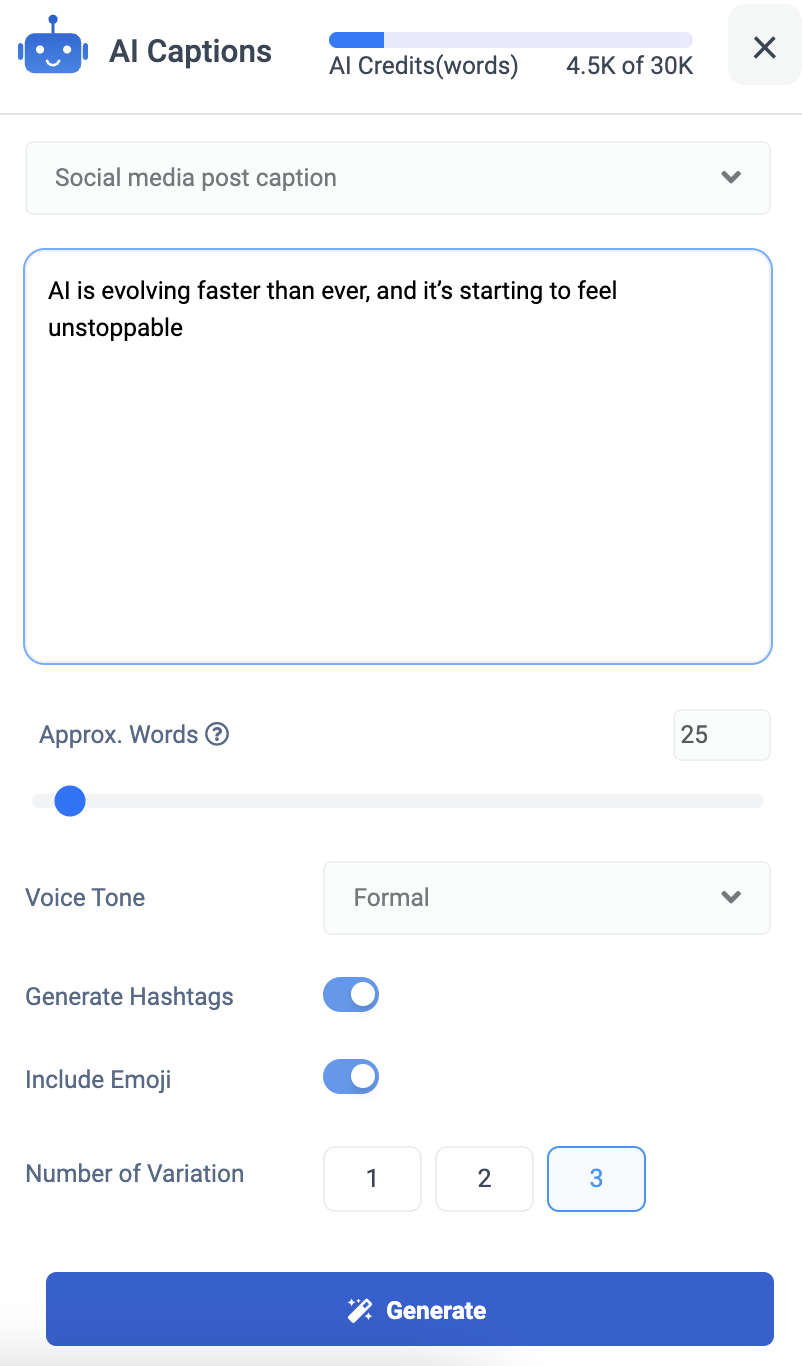Open the Formal voice tone dropdown
Image resolution: width=802 pixels, height=1366 pixels.
click(x=547, y=898)
